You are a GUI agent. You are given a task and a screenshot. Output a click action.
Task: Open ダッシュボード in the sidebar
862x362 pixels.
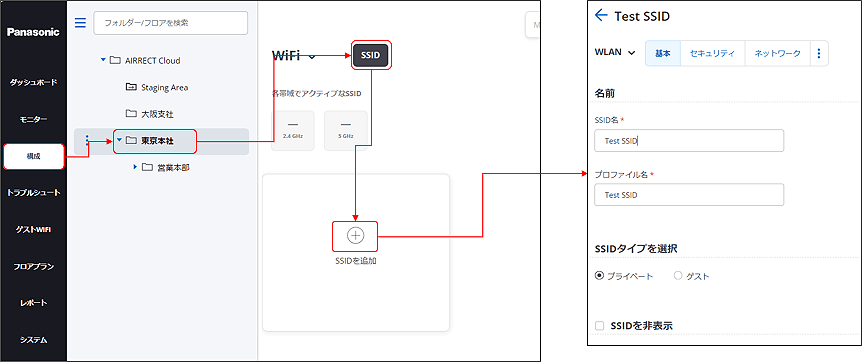point(33,83)
